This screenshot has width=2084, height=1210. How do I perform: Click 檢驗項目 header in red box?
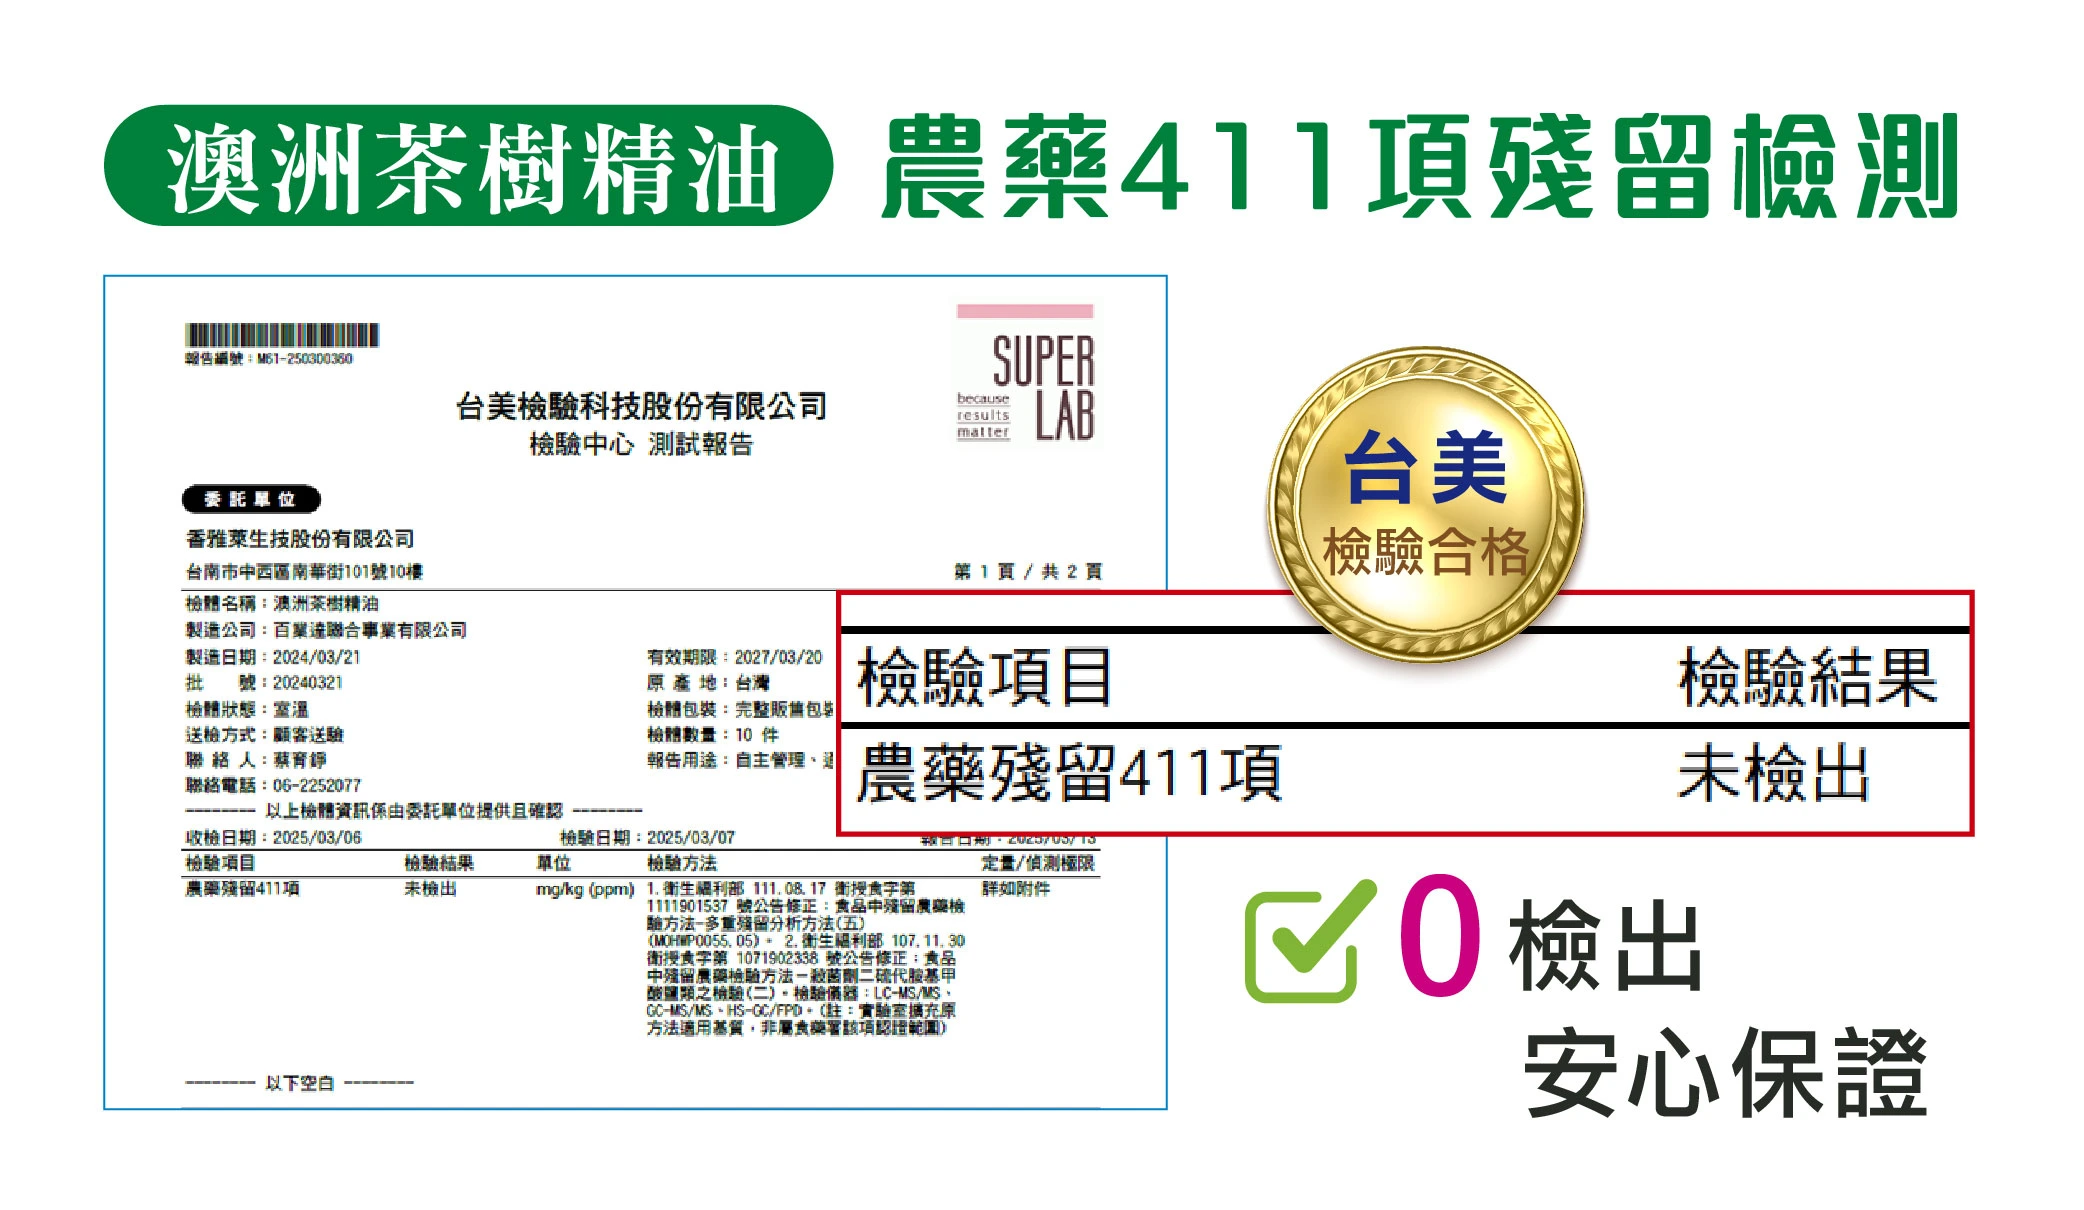[985, 678]
